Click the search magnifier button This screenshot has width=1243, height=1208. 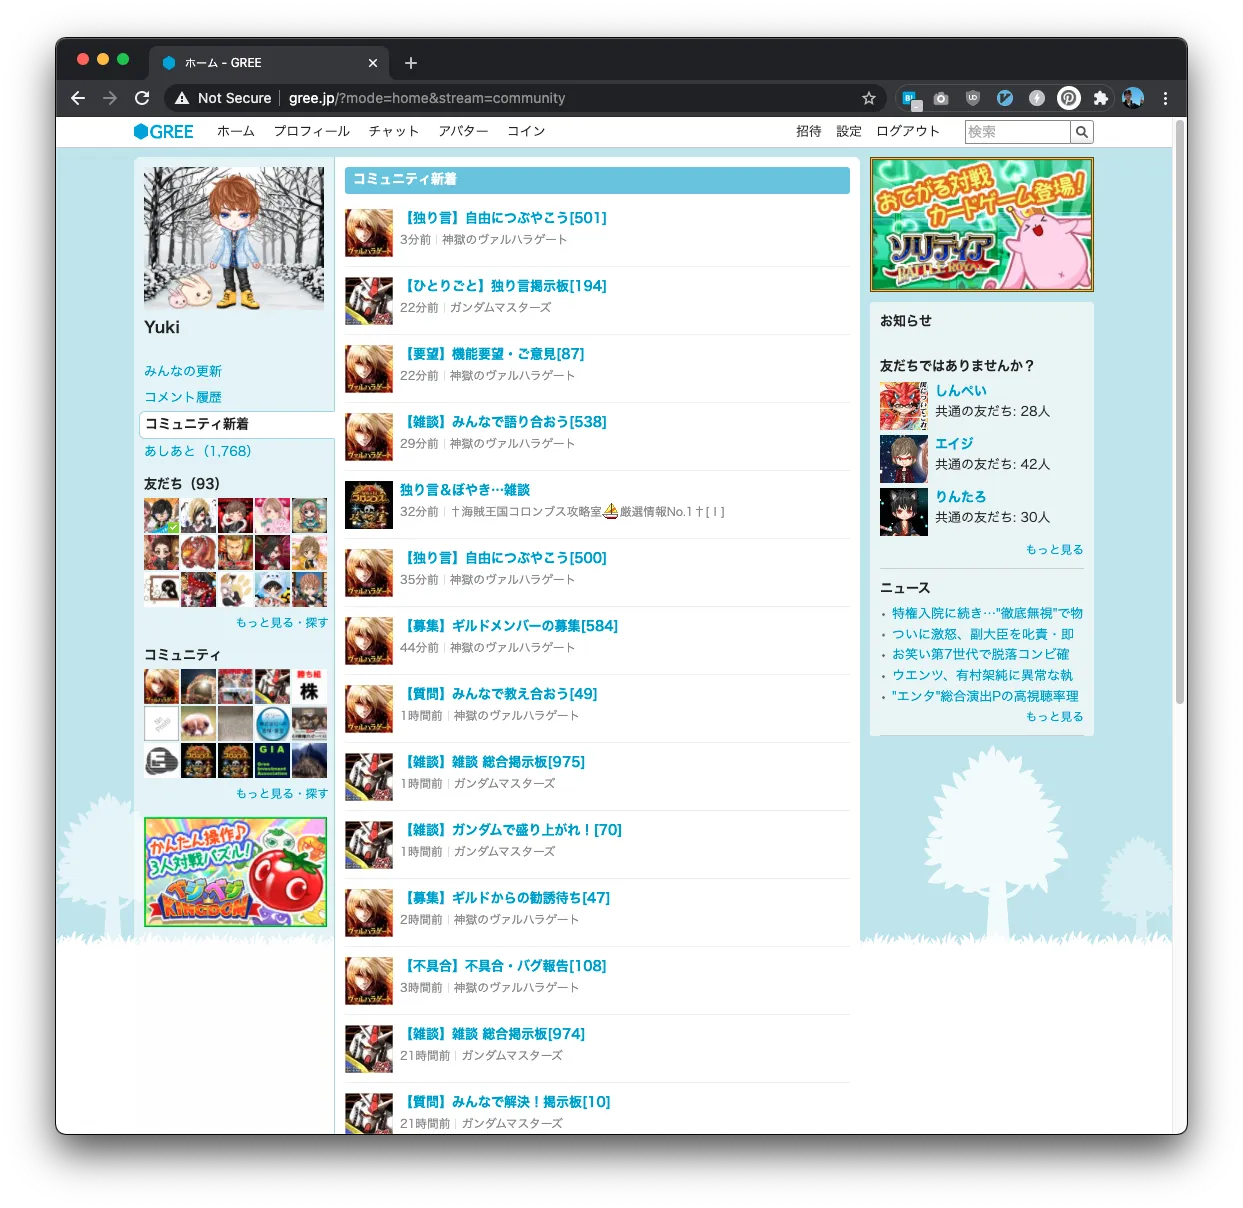(1081, 132)
